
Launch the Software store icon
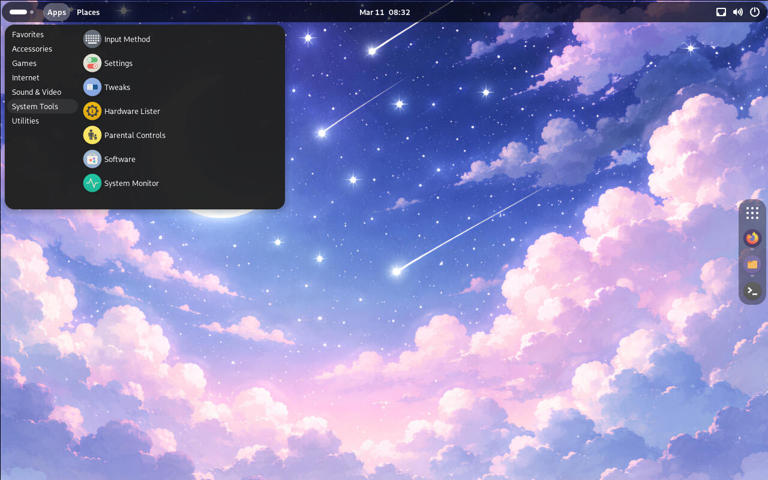pos(92,159)
